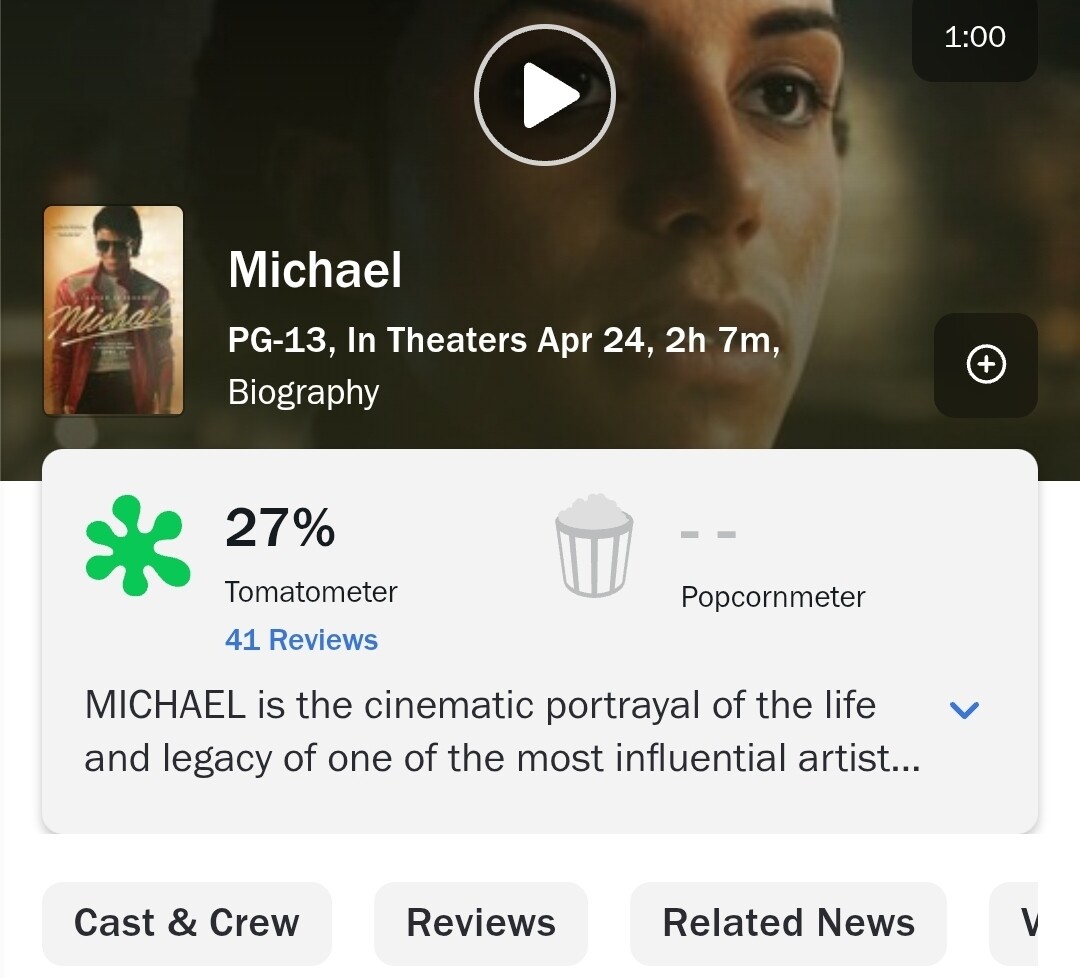Click the gray popcorn bucket icon
The height and width of the screenshot is (978, 1080).
click(x=594, y=545)
